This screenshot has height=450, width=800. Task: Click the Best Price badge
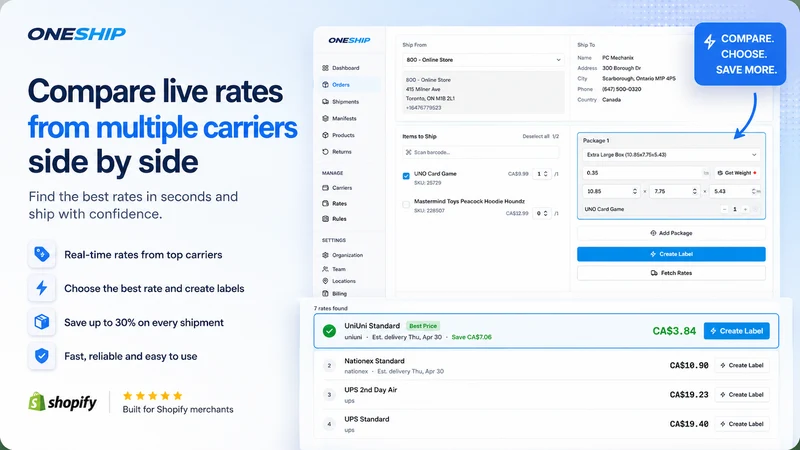pyautogui.click(x=423, y=326)
